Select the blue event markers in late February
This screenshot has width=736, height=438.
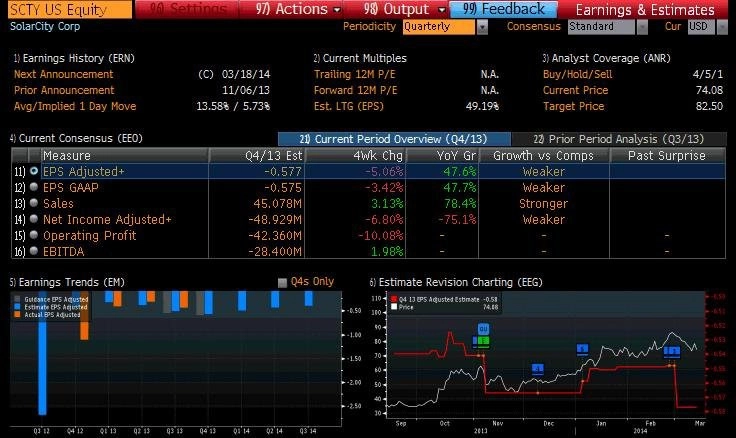coord(672,351)
